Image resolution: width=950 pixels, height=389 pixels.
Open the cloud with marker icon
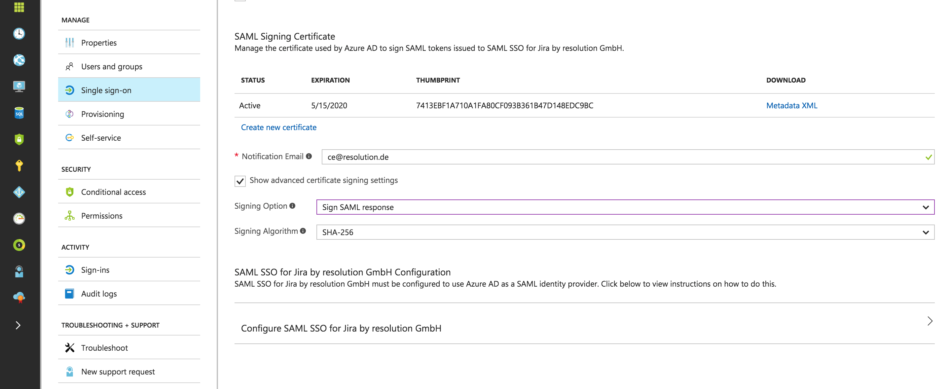click(19, 298)
